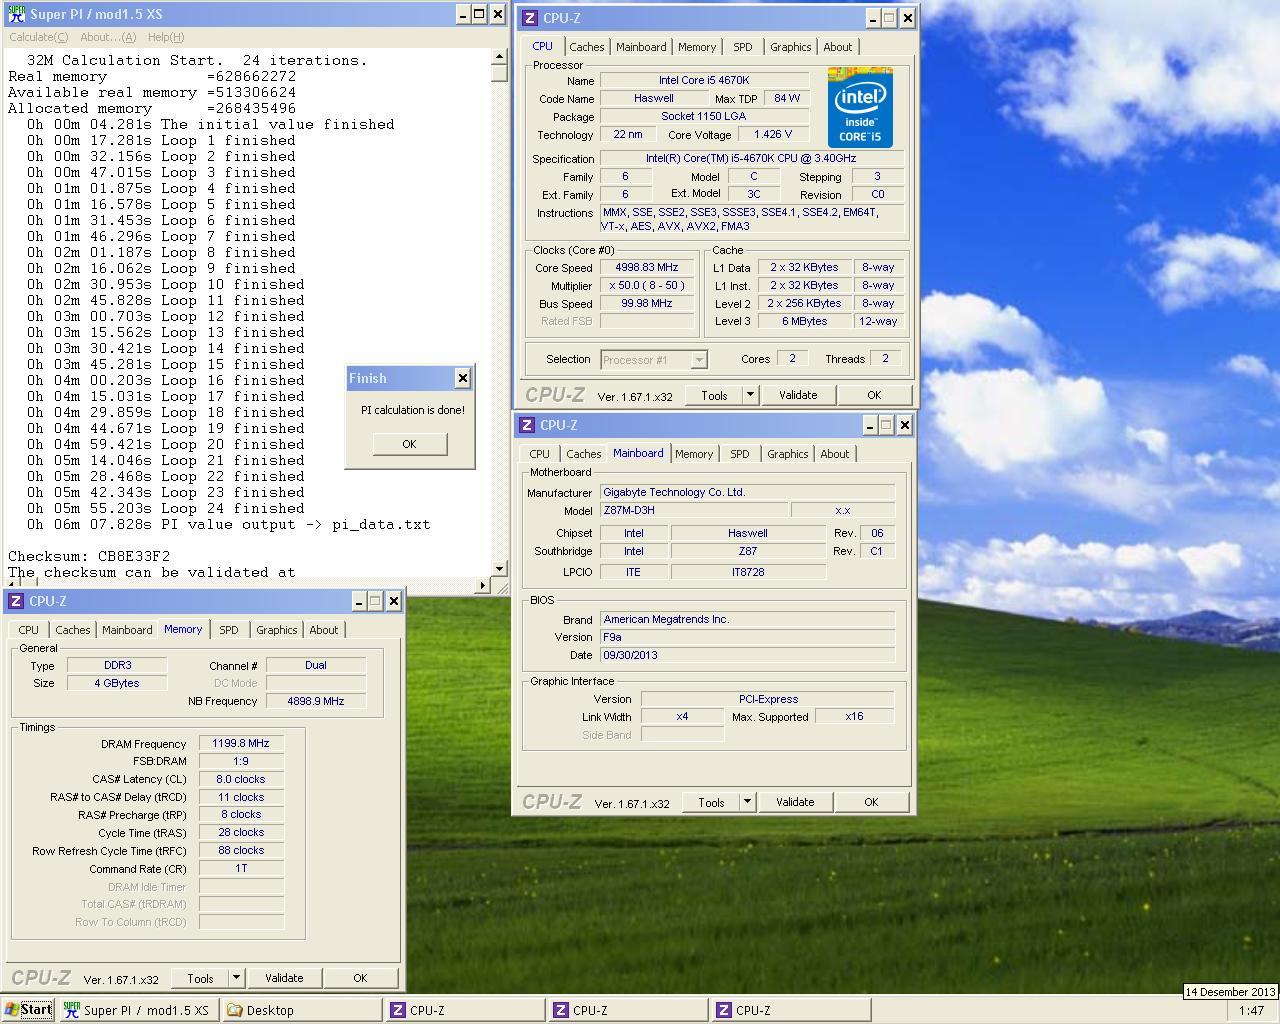Image resolution: width=1280 pixels, height=1024 pixels.
Task: Expand Tools arrow in CPU-Z Mainboard window
Action: click(x=747, y=802)
